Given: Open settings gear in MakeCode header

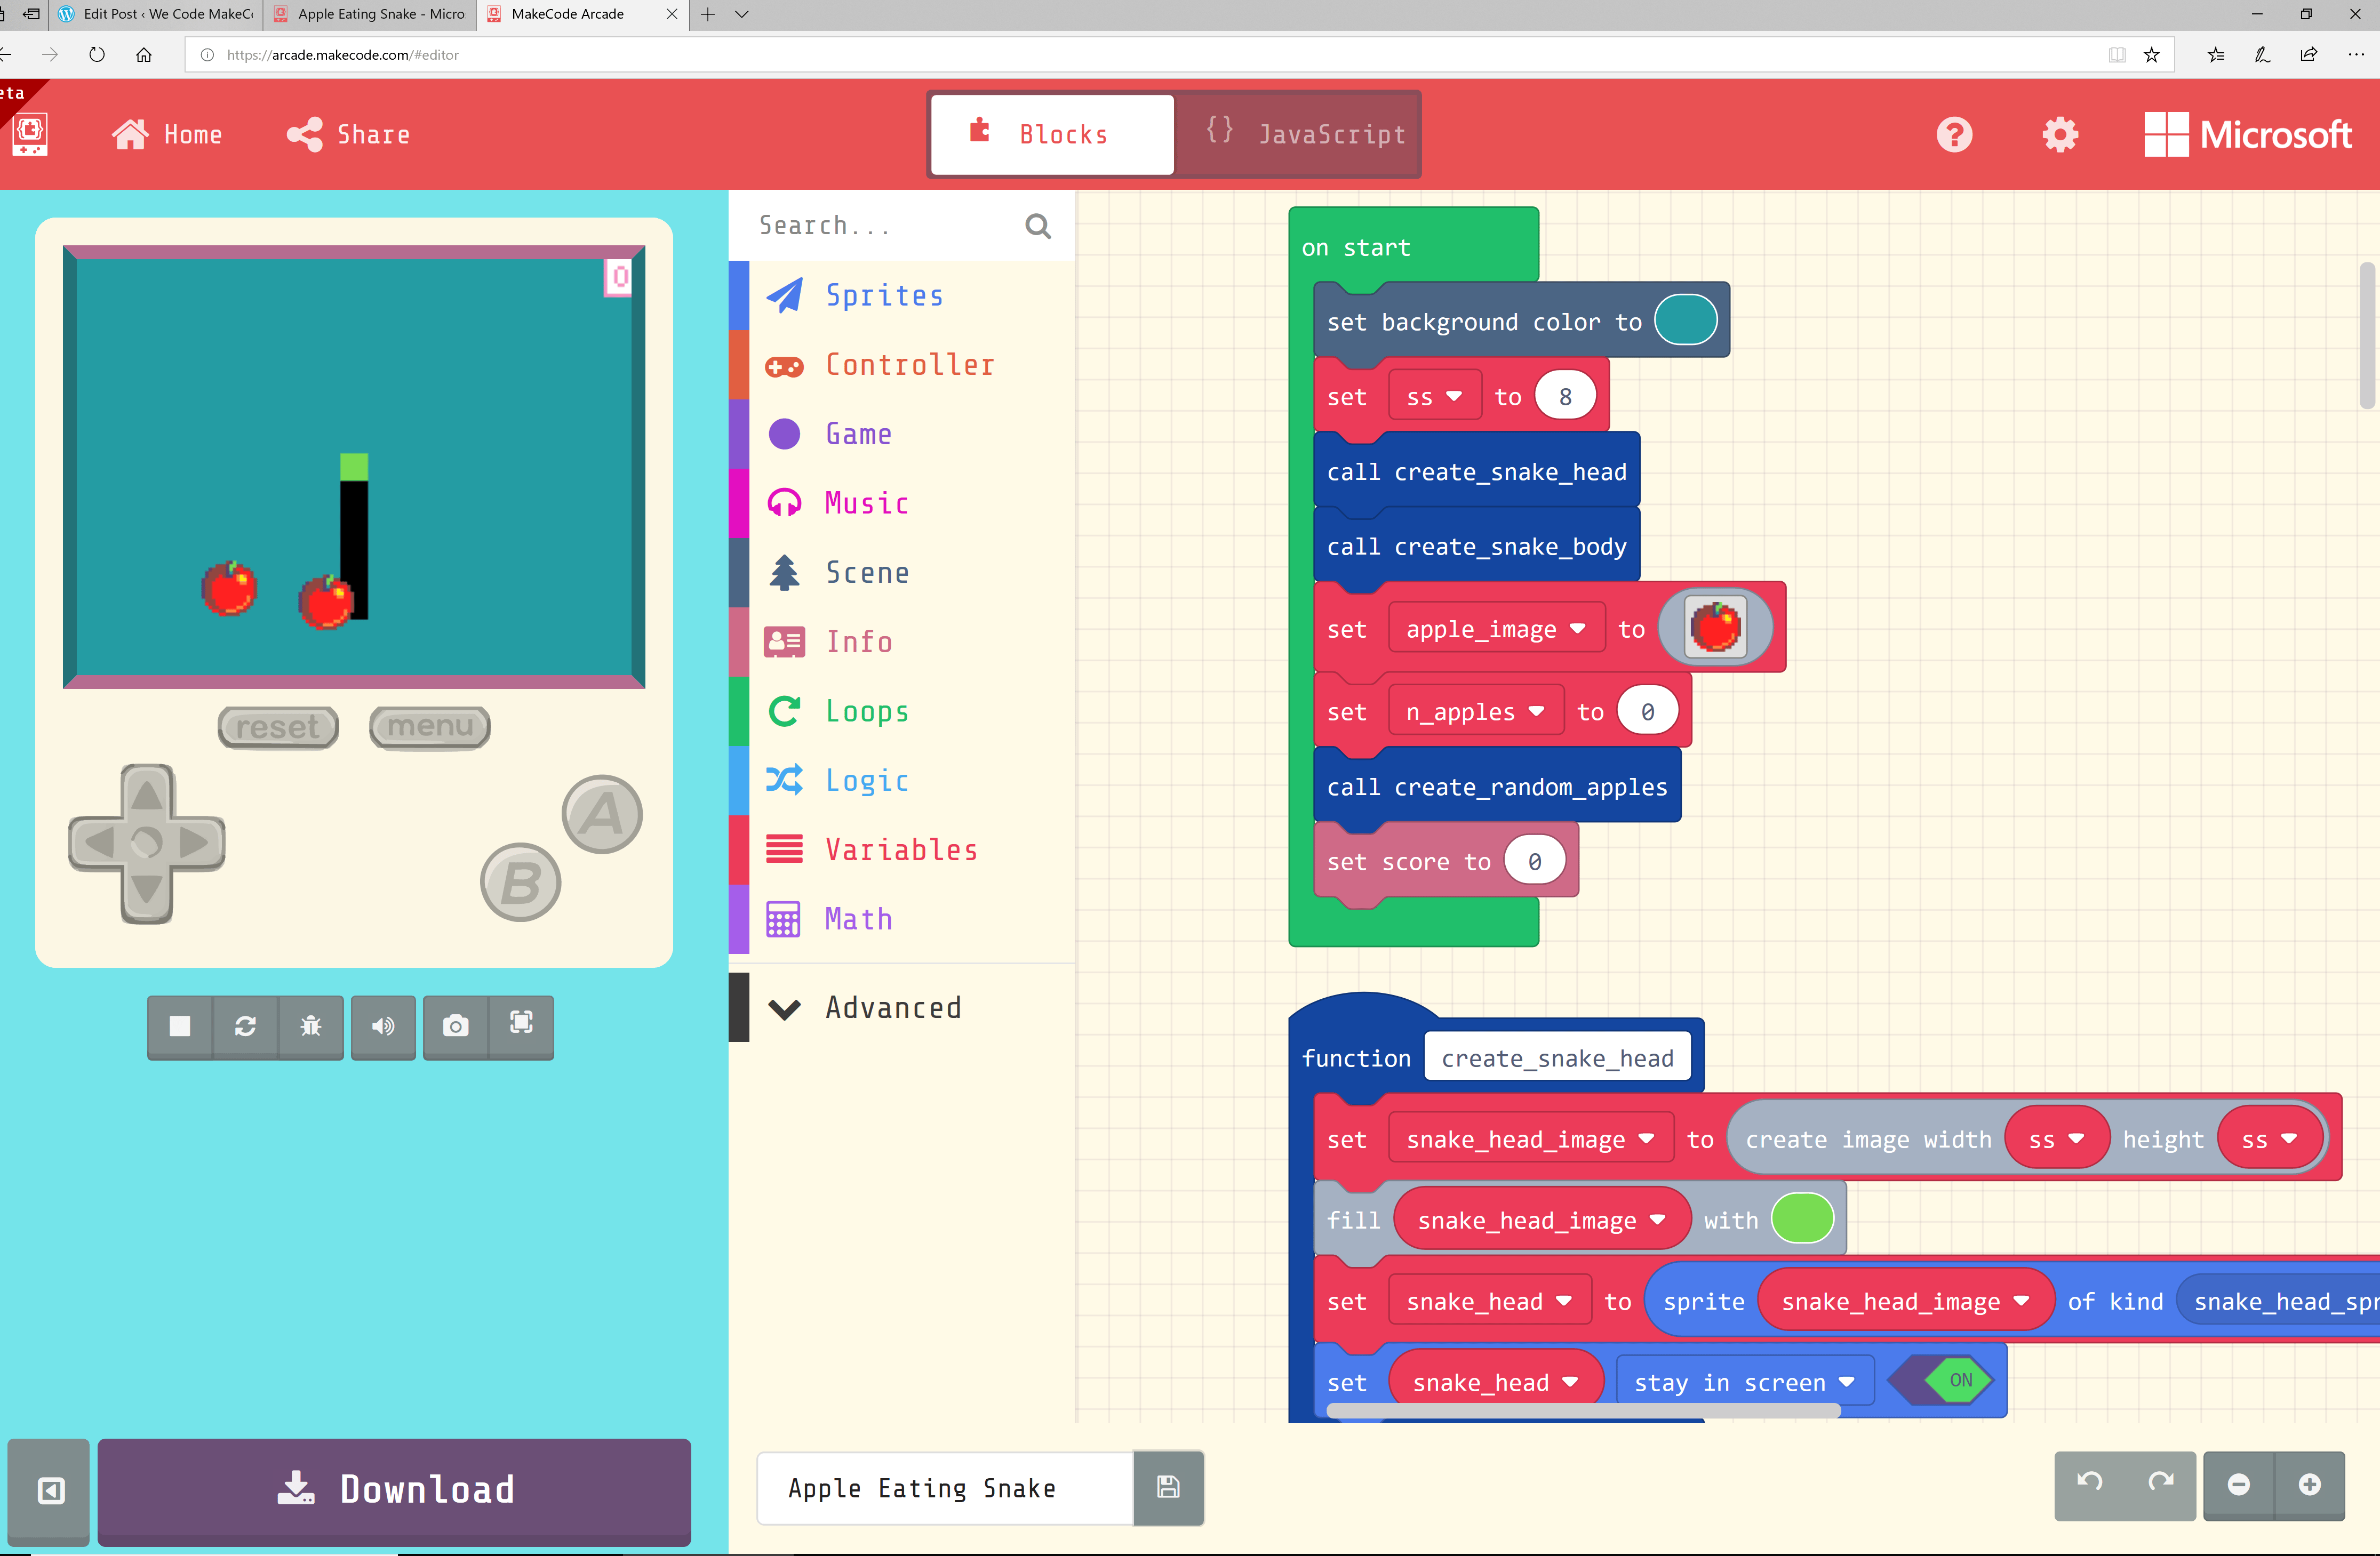Looking at the screenshot, I should tap(2060, 134).
